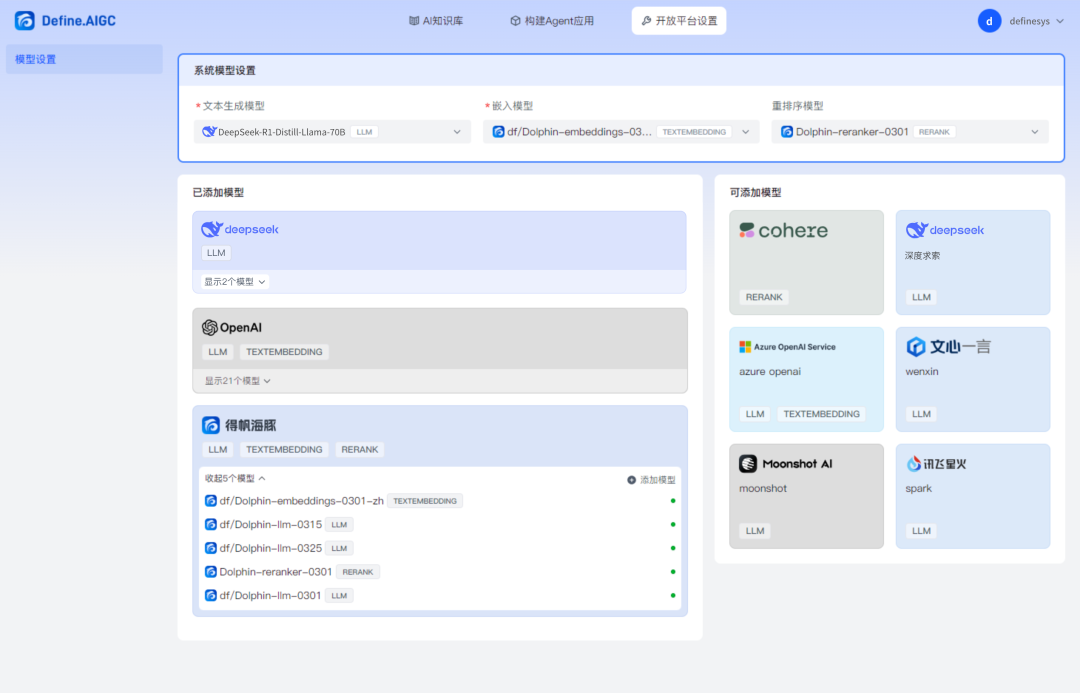Click the 构建Agent应用 cube icon
This screenshot has width=1080, height=693.
pyautogui.click(x=515, y=21)
